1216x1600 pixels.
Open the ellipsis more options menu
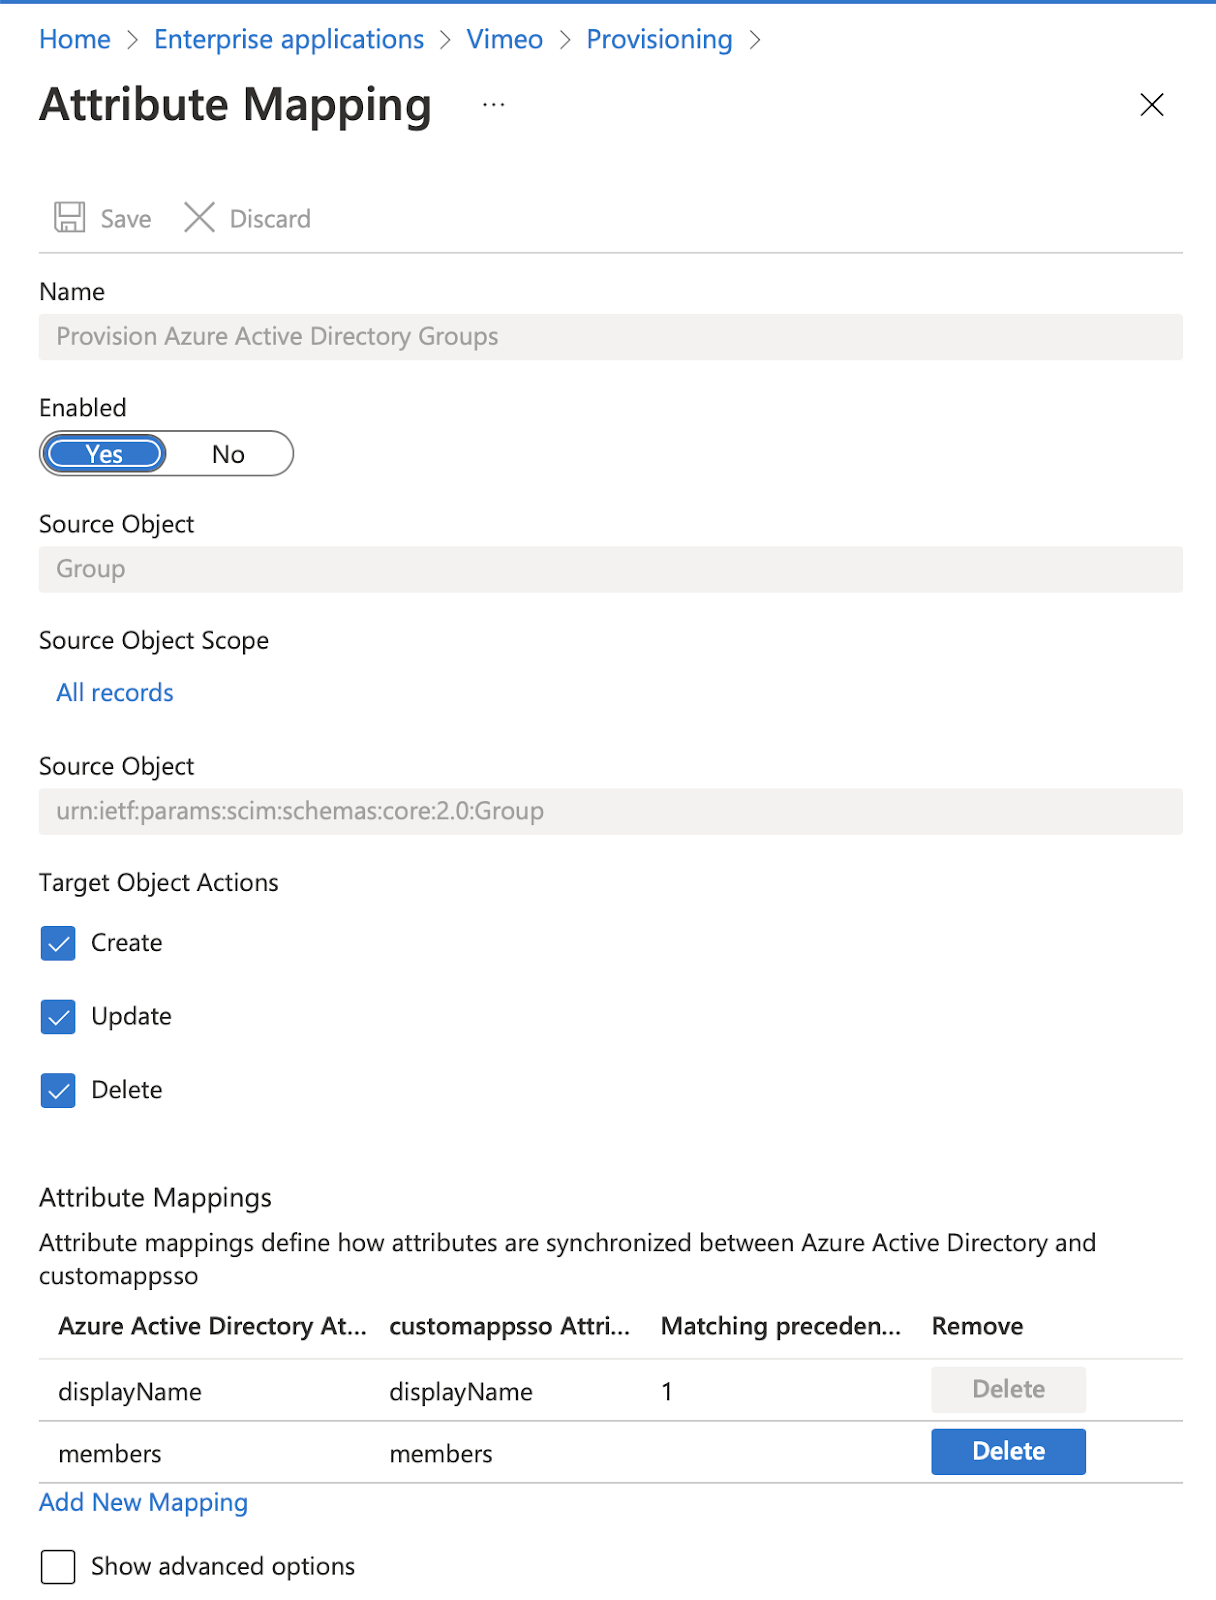pyautogui.click(x=493, y=104)
